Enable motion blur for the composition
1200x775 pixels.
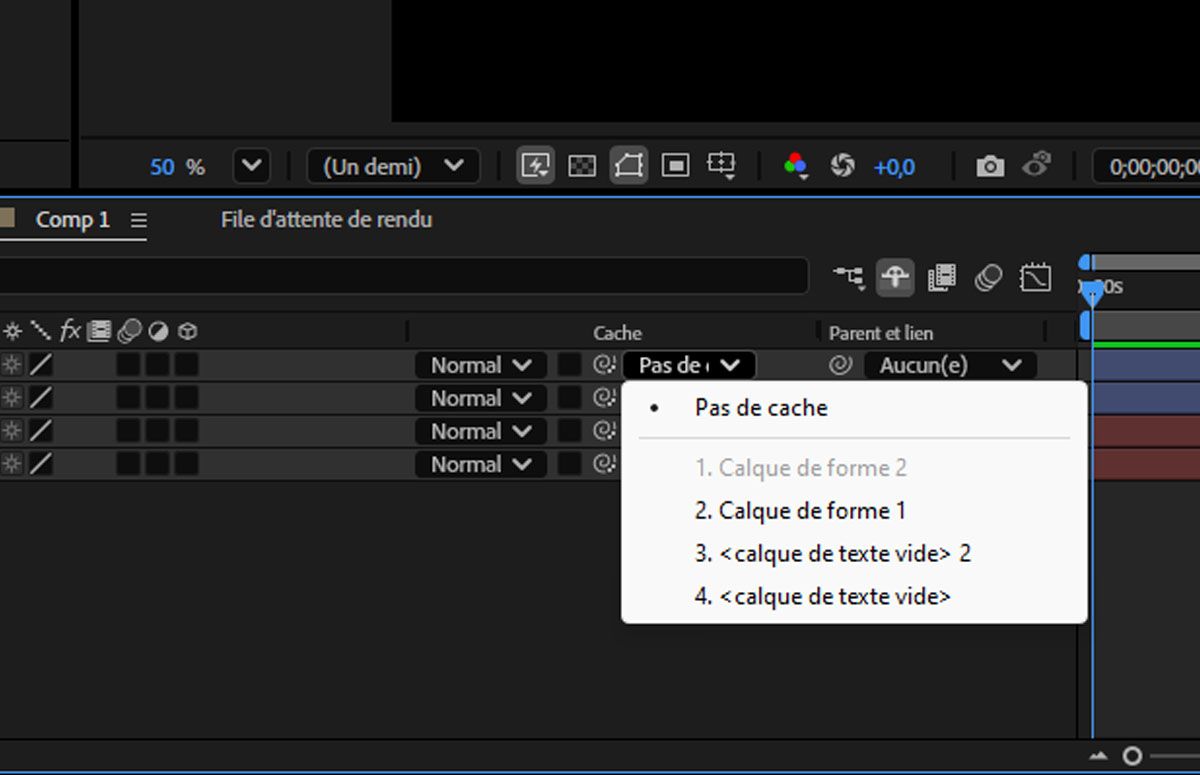(x=988, y=277)
